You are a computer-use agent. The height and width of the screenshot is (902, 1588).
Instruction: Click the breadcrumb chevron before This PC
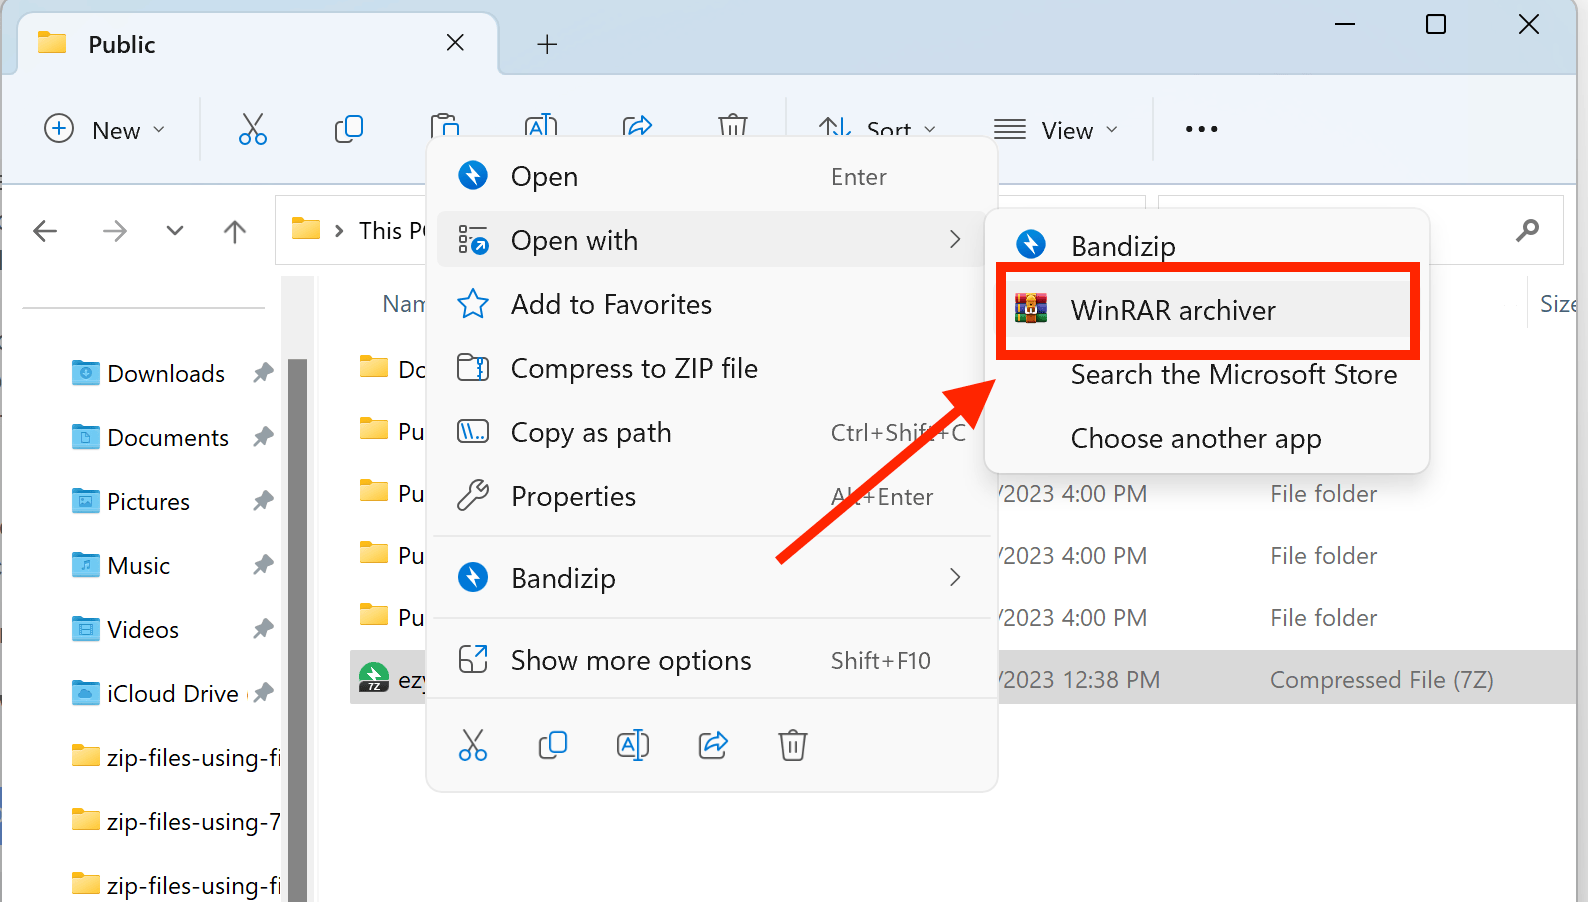coord(339,231)
